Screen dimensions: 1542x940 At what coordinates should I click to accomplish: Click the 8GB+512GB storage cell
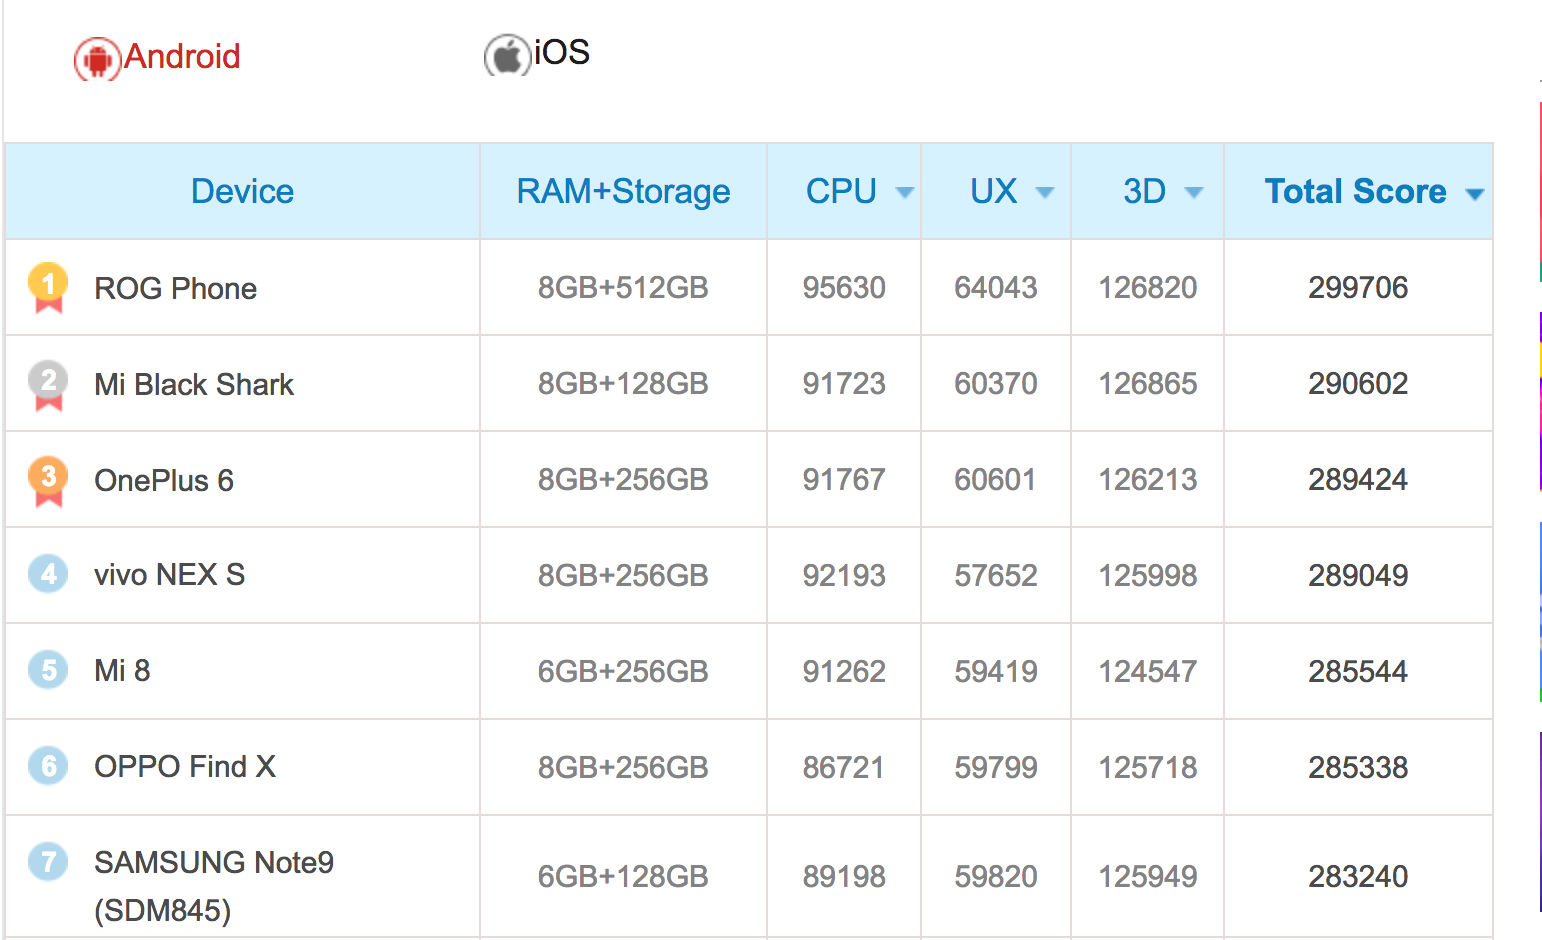623,288
